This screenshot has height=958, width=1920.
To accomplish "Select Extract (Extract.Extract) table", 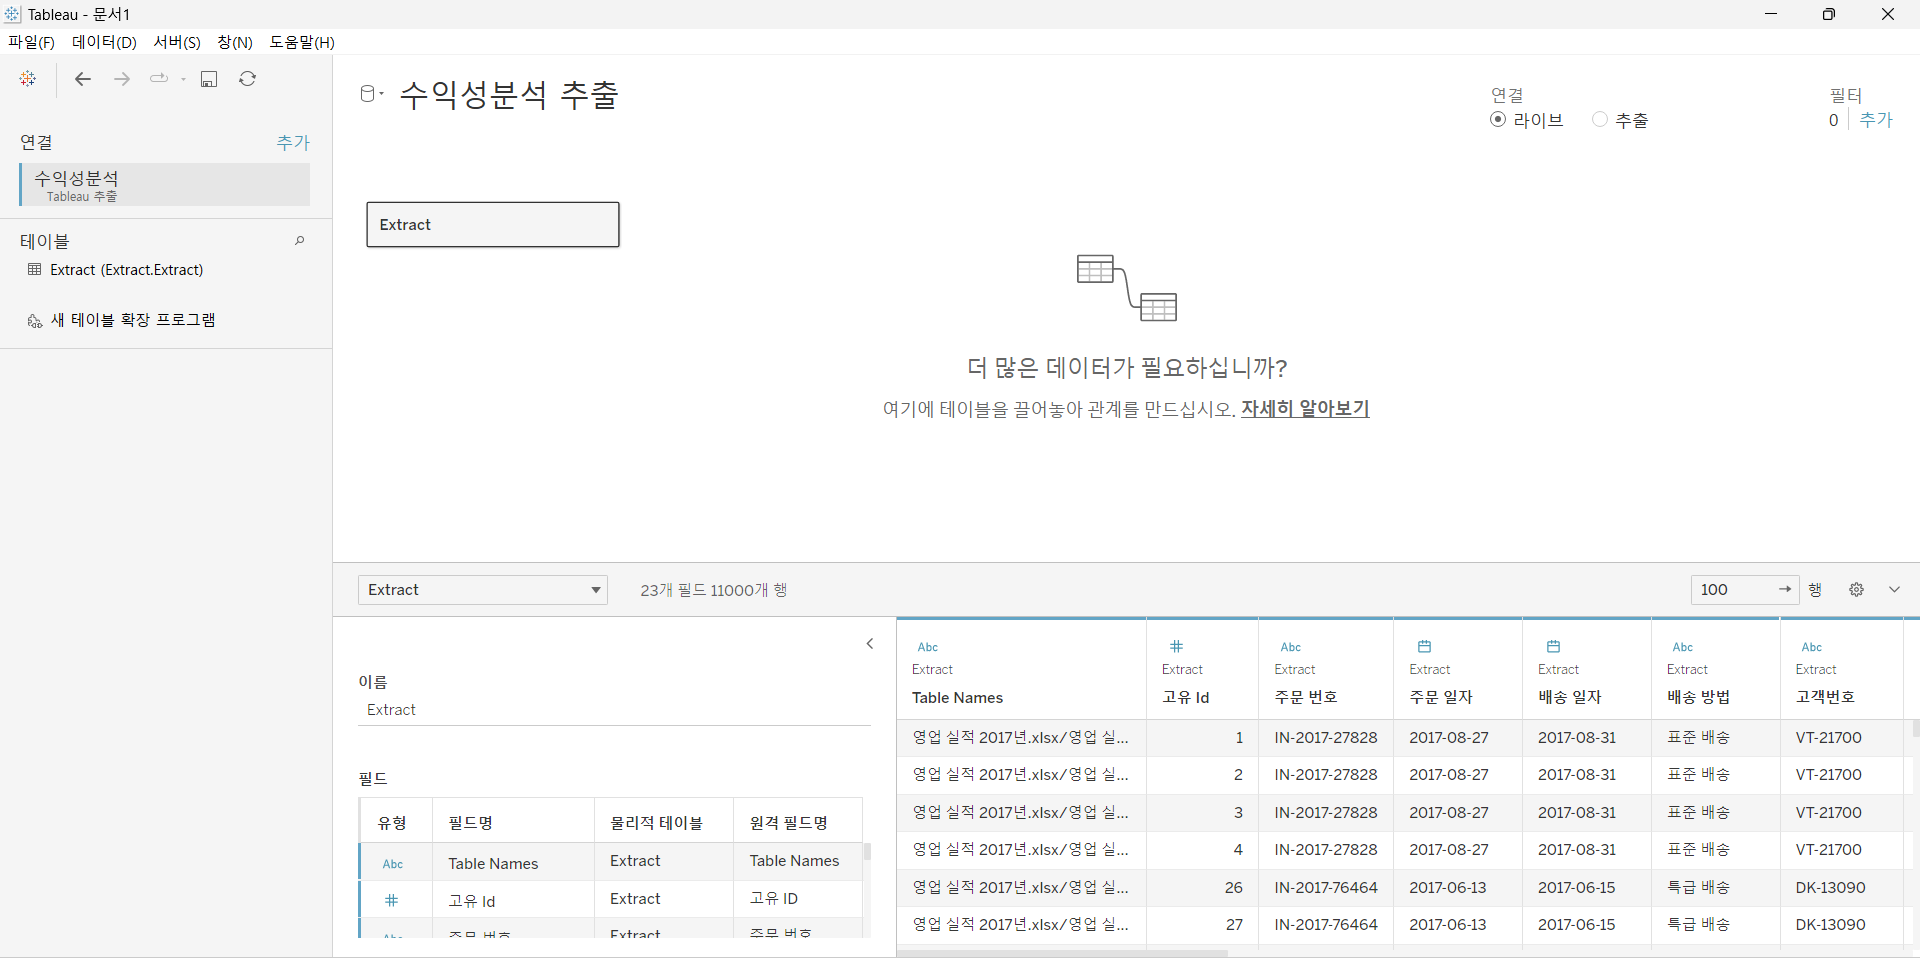I will [x=126, y=270].
